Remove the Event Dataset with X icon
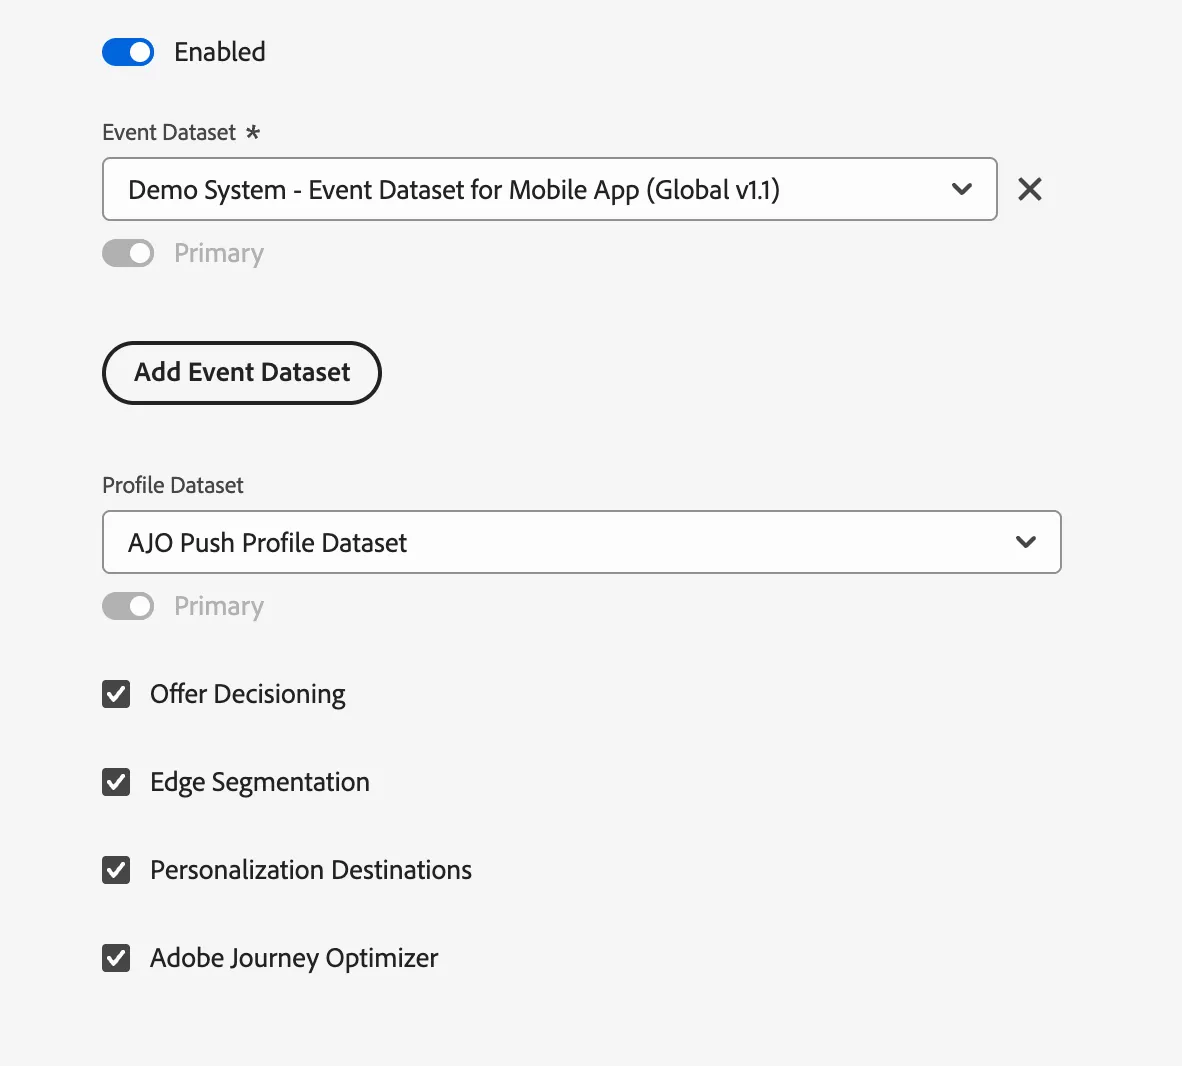 [1030, 189]
